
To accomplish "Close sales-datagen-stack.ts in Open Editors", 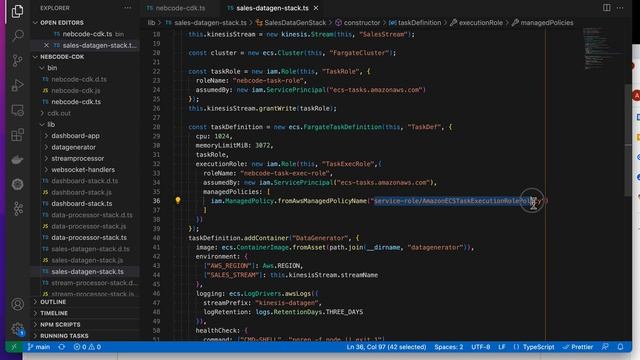I will coord(46,45).
